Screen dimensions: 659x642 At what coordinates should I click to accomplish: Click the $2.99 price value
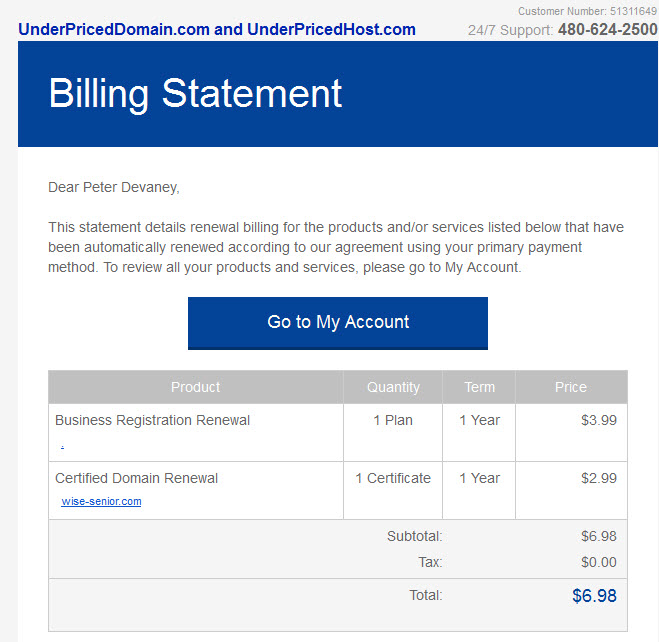[598, 478]
